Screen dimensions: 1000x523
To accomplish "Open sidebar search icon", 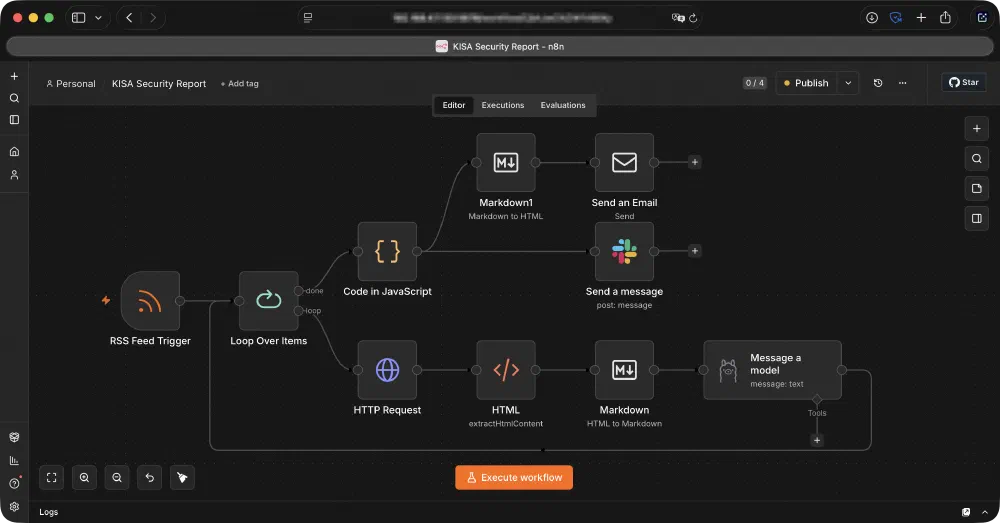I will click(x=14, y=98).
